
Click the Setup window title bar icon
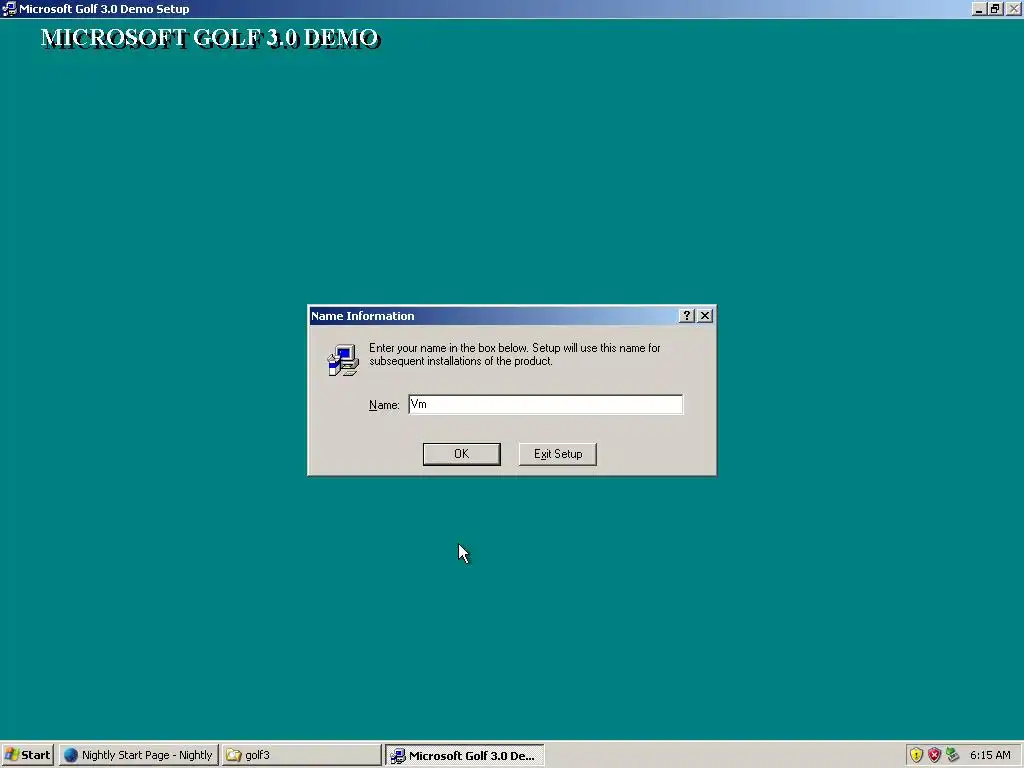(x=9, y=9)
